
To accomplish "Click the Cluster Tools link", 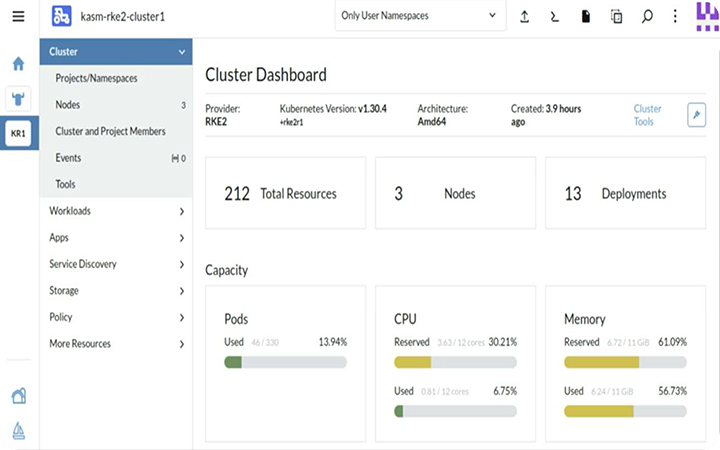I will coord(647,115).
